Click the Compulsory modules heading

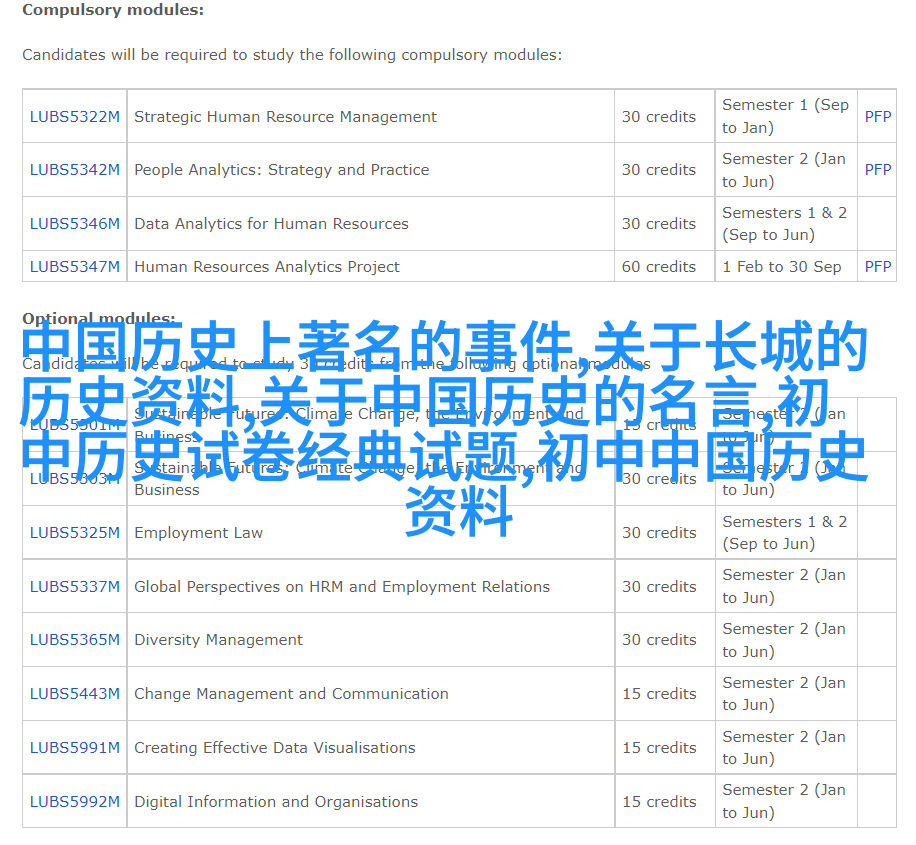coord(112,10)
